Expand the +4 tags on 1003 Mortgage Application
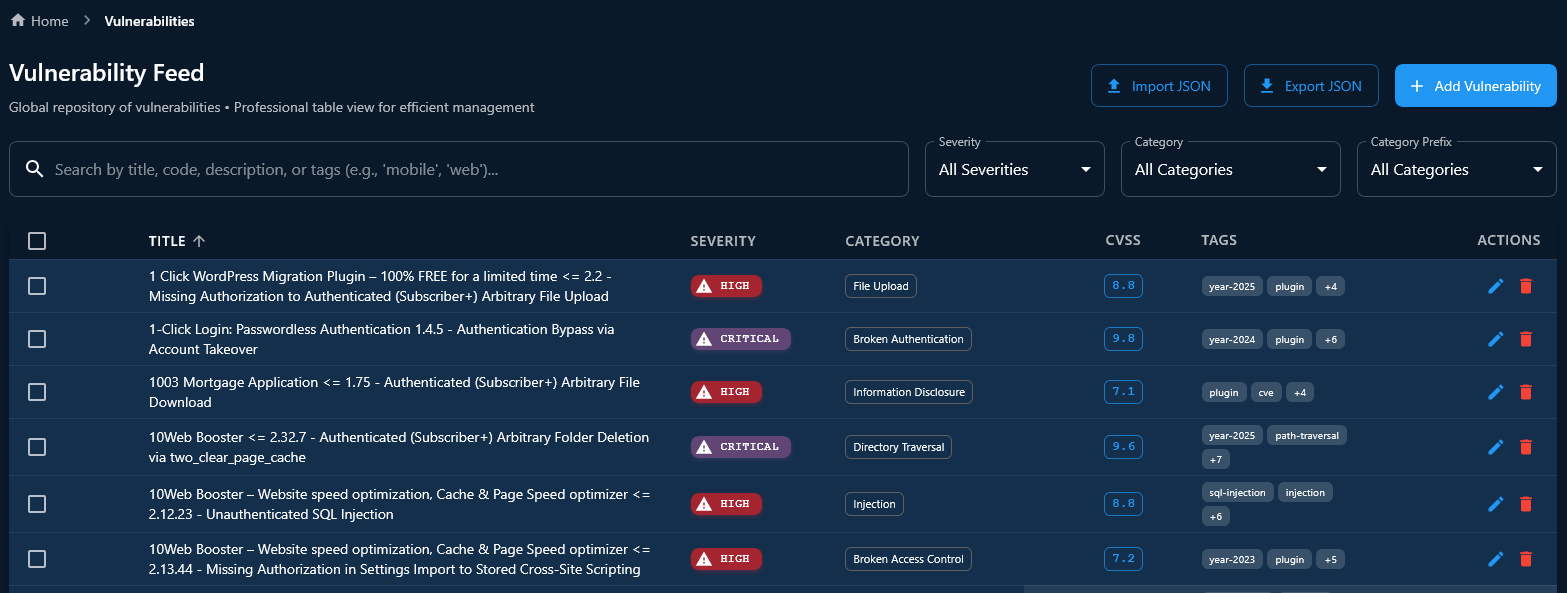This screenshot has height=593, width=1567. (x=1300, y=392)
